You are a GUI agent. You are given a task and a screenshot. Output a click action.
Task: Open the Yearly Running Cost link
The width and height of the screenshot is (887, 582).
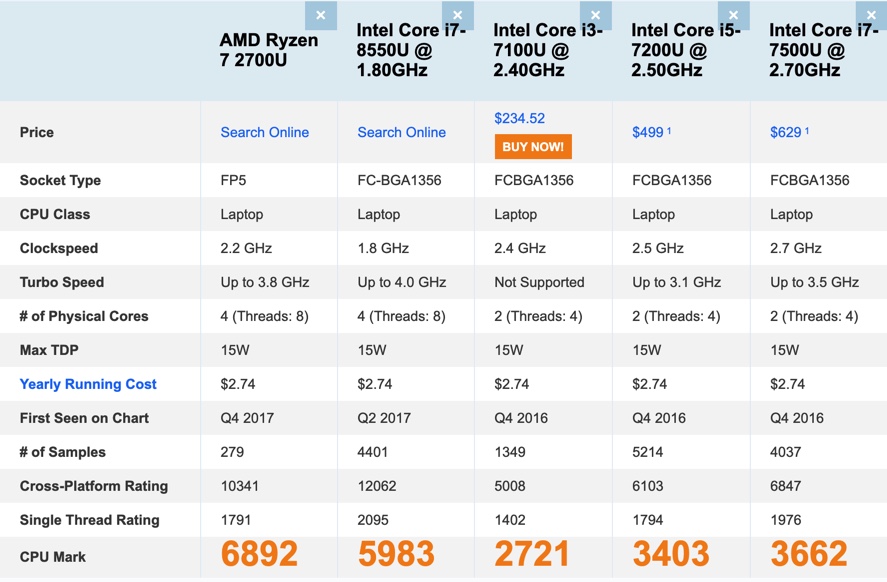pos(88,384)
